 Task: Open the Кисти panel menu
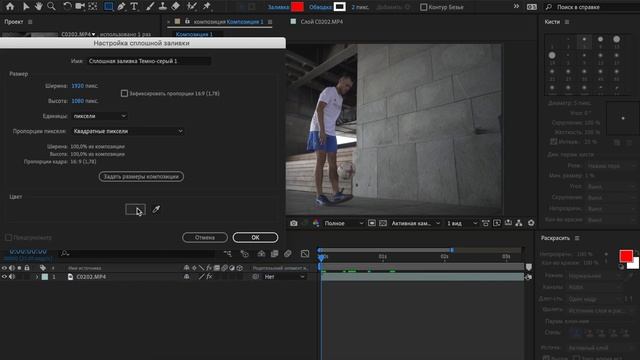(567, 22)
